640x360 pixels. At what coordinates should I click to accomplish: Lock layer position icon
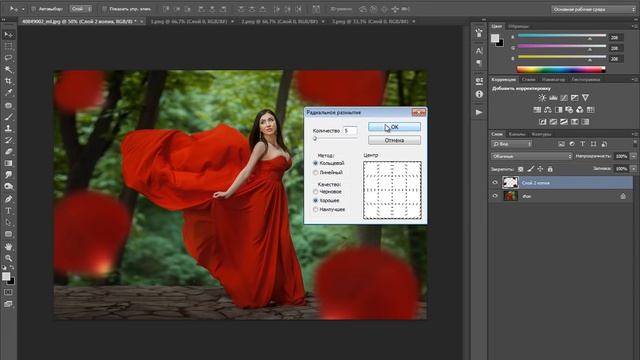tap(540, 169)
